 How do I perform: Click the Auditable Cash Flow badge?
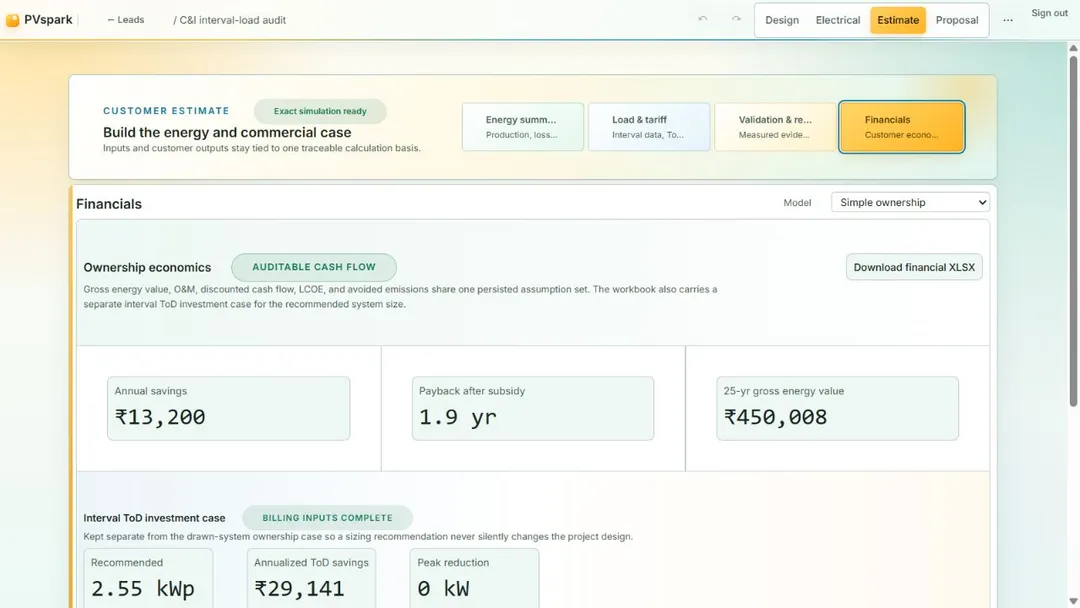pyautogui.click(x=314, y=267)
